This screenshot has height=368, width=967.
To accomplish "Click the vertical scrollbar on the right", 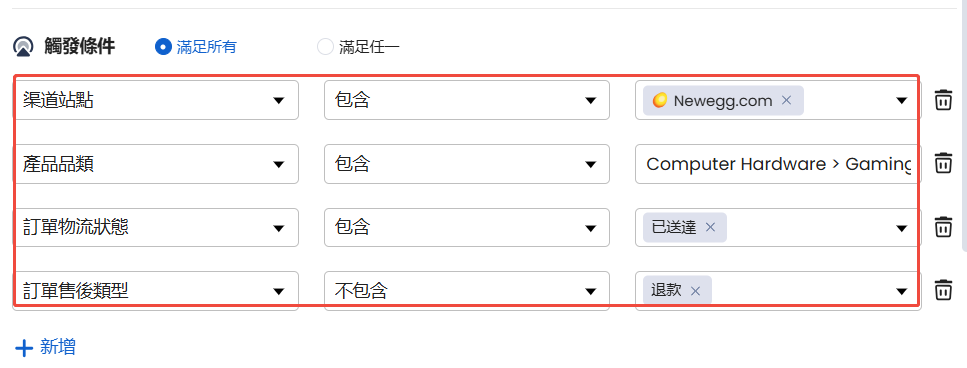I will 964,125.
